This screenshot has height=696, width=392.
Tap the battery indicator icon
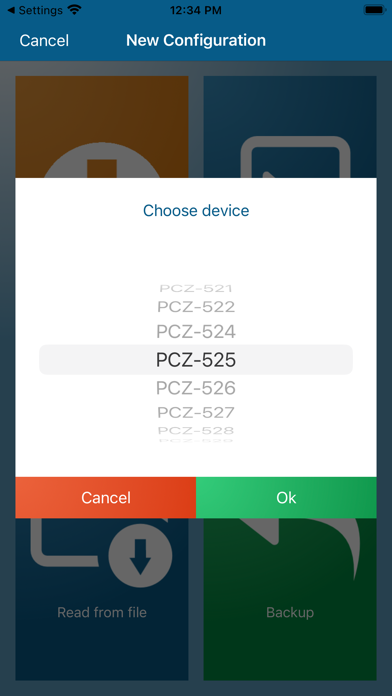point(375,10)
